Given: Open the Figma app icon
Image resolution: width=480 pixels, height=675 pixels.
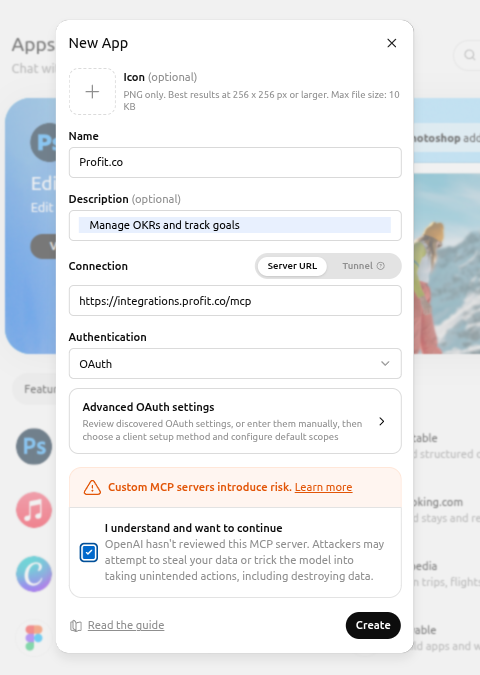Looking at the screenshot, I should click(34, 638).
